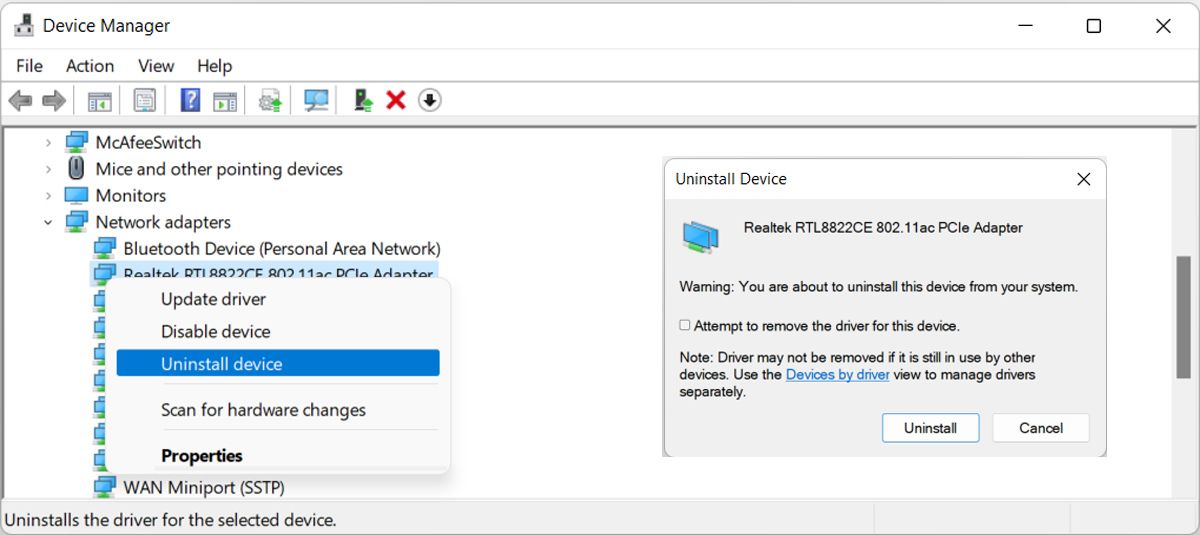Image resolution: width=1200 pixels, height=535 pixels.
Task: Click the Enable device toolbar icon
Action: (x=363, y=100)
